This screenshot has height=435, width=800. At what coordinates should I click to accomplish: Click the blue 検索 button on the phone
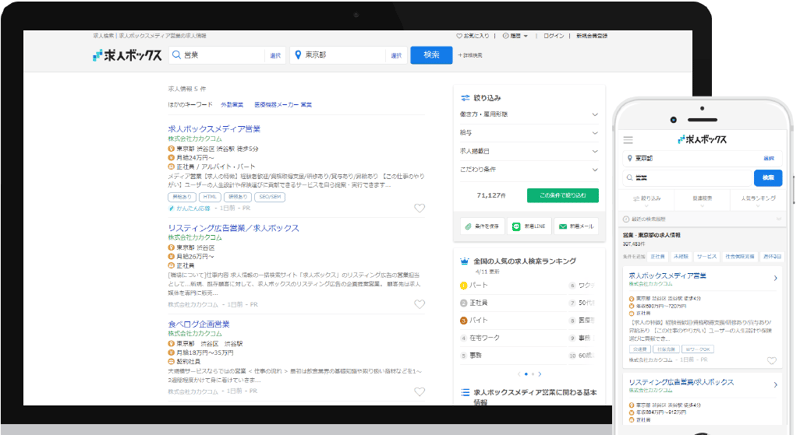768,177
